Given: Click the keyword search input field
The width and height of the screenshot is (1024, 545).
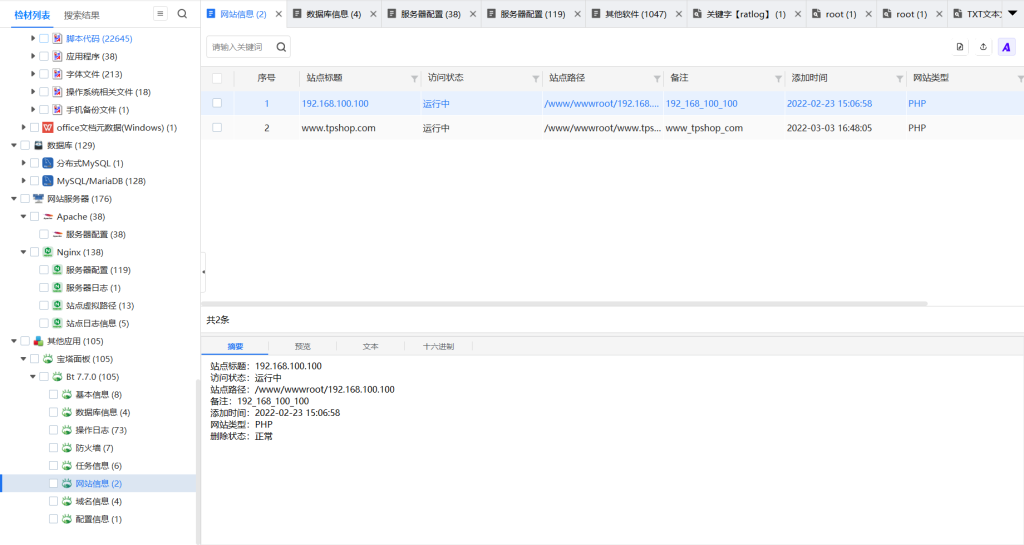Looking at the screenshot, I should 240,47.
